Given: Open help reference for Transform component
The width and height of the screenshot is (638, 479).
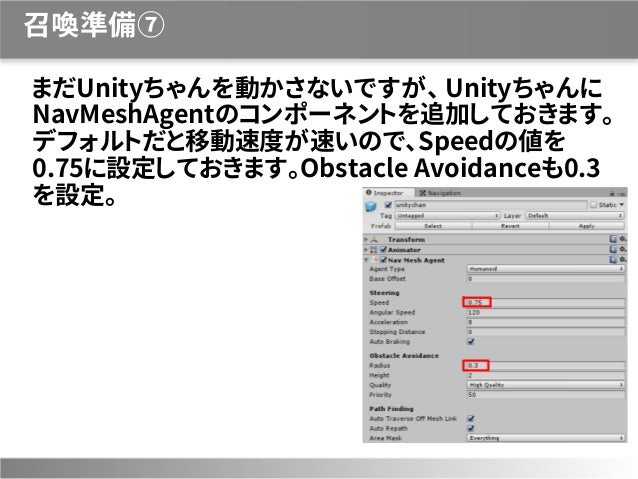Looking at the screenshot, I should (613, 239).
